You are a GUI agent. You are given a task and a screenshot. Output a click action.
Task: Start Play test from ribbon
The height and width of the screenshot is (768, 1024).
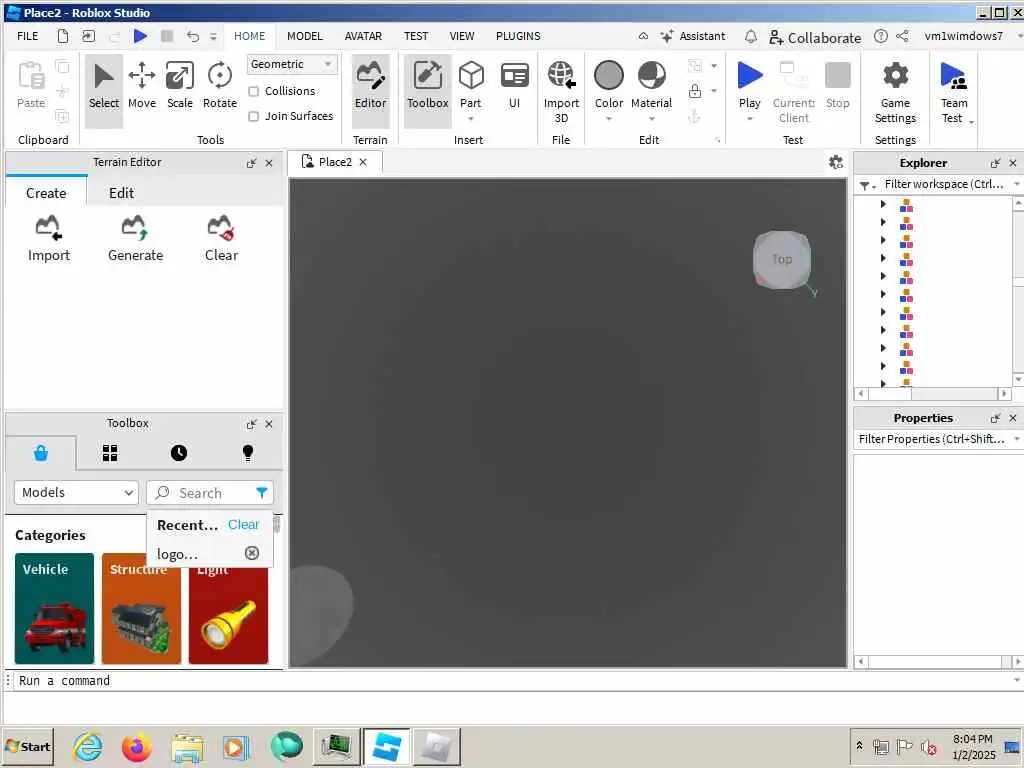coord(750,75)
